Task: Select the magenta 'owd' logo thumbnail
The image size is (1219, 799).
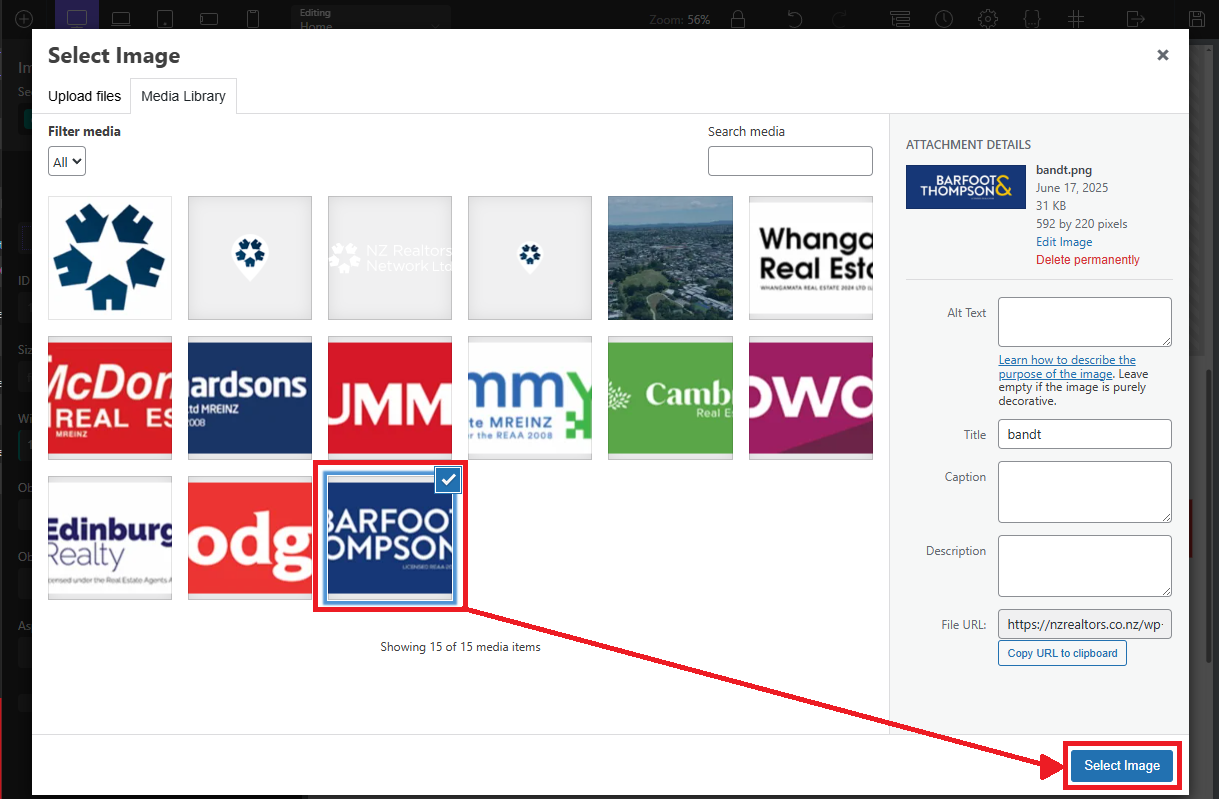Action: pyautogui.click(x=811, y=398)
